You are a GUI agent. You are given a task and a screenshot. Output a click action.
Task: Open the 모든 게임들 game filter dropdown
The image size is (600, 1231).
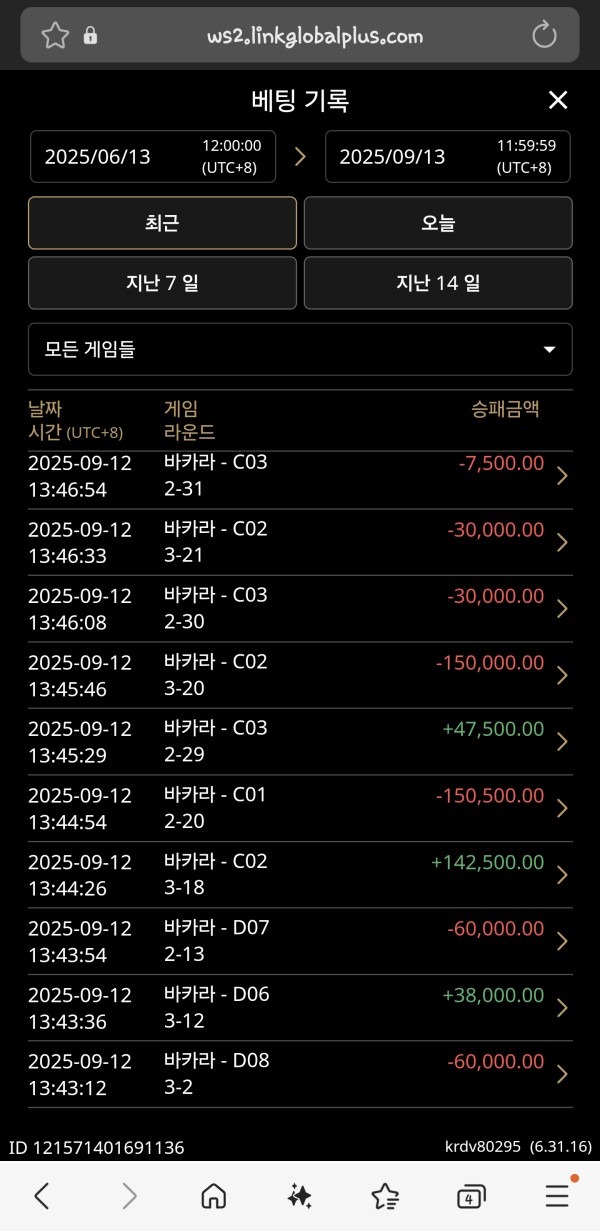click(300, 349)
